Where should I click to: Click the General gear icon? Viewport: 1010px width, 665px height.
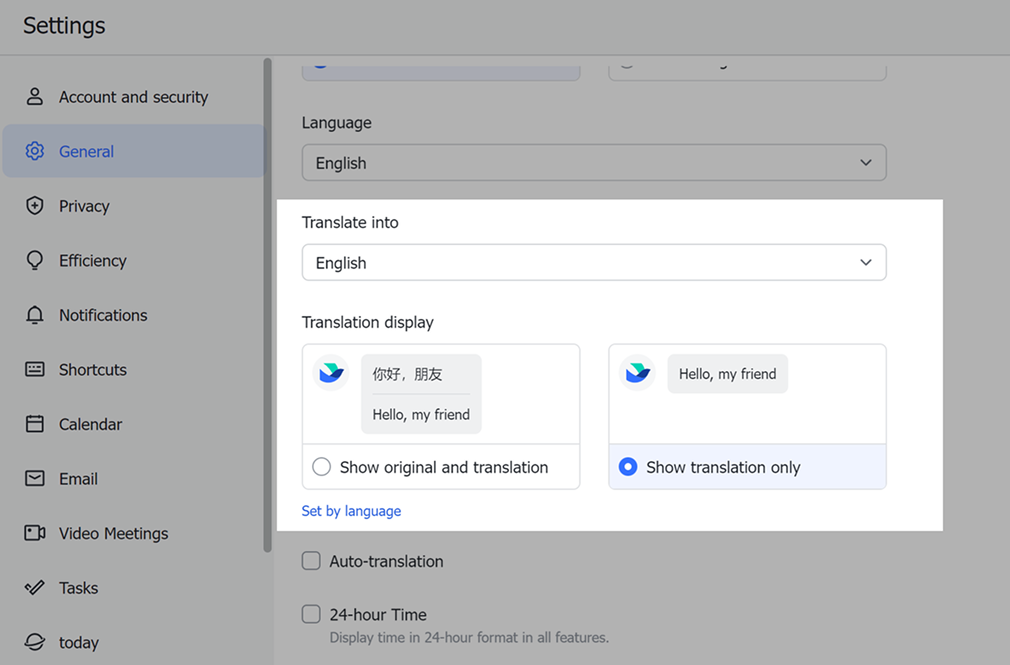(35, 151)
